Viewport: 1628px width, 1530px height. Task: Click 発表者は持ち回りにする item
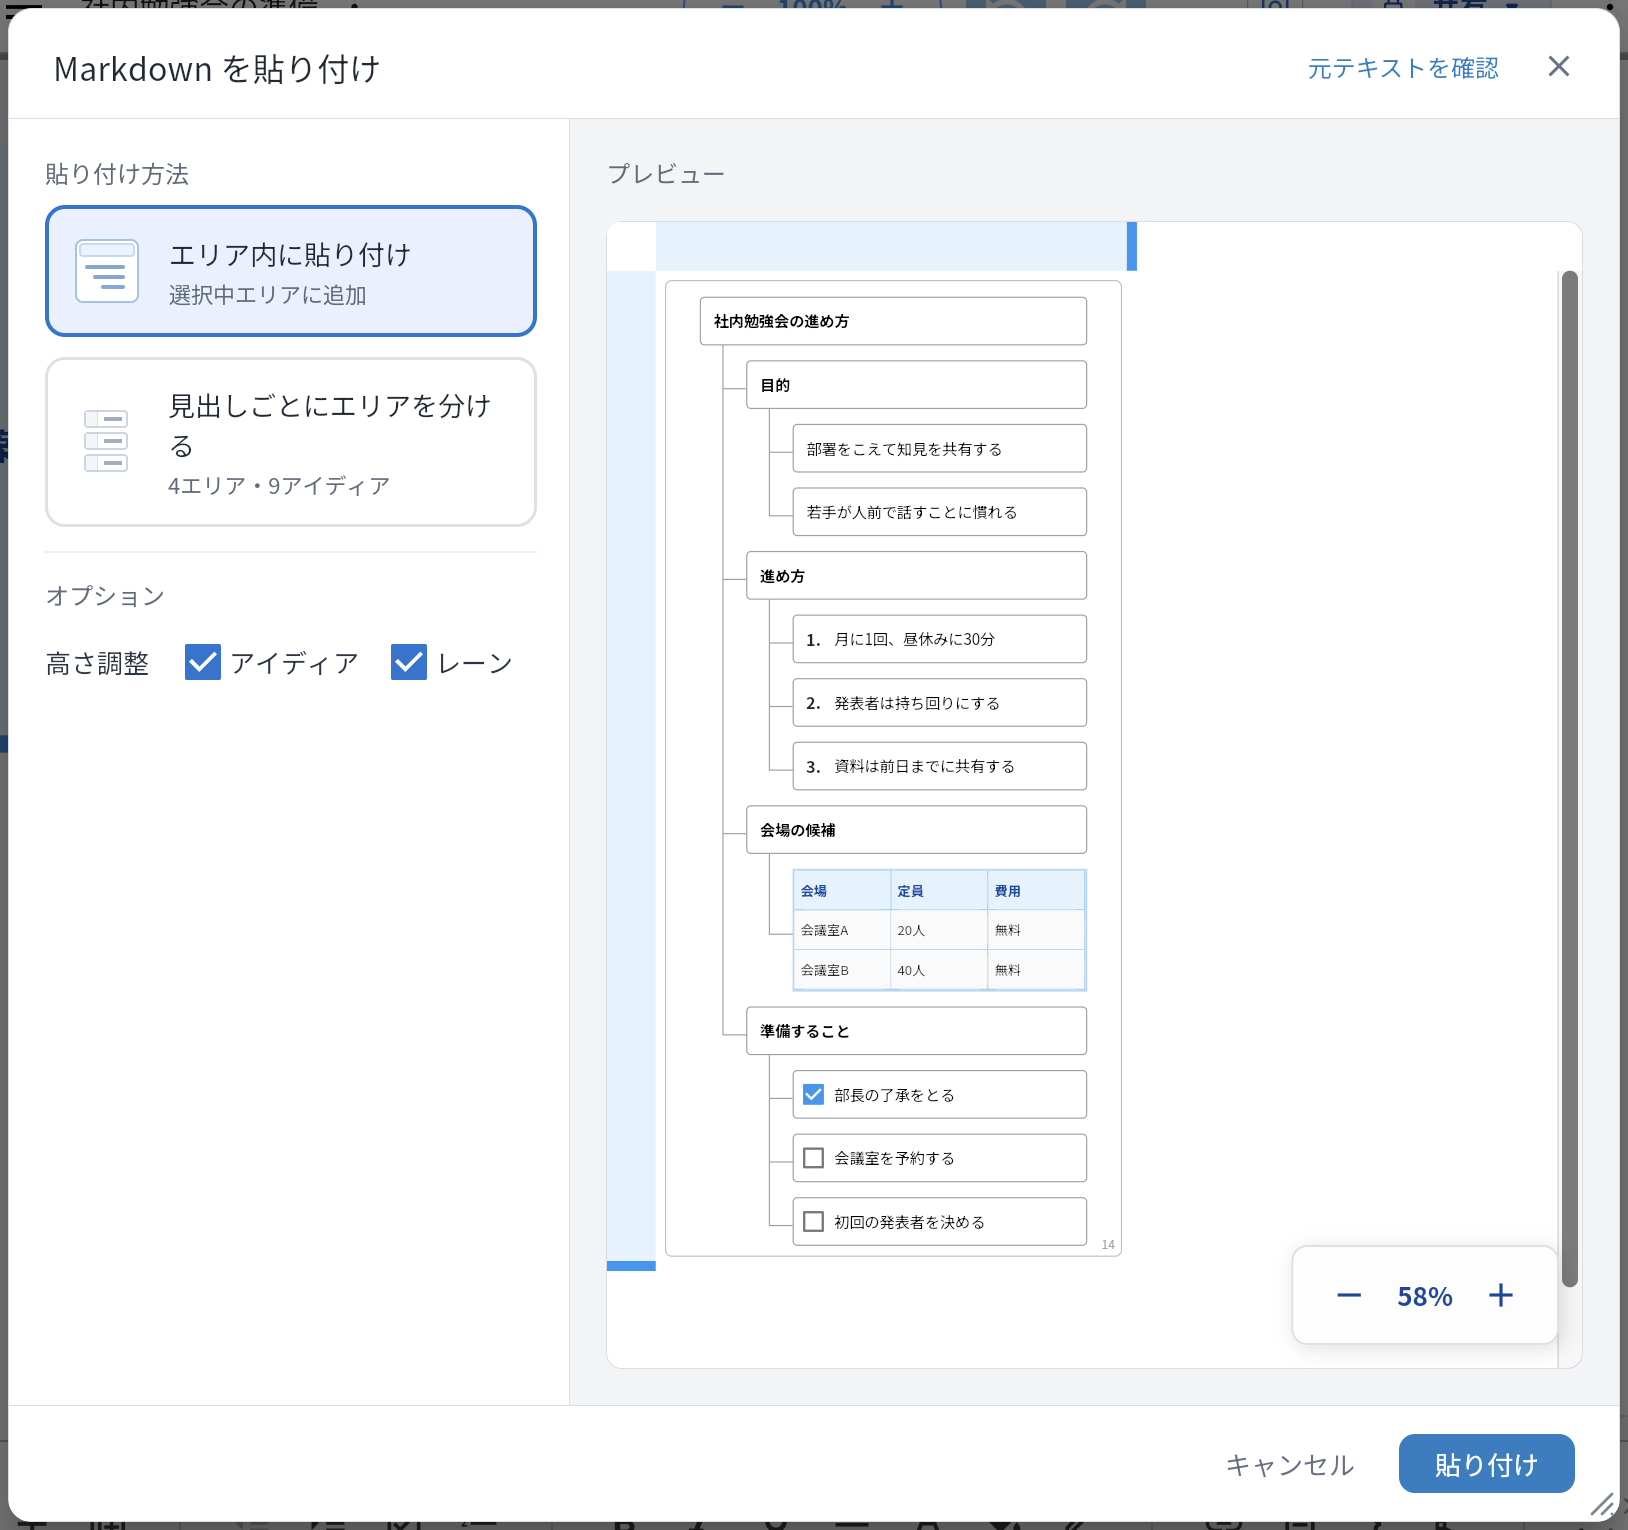coord(939,703)
